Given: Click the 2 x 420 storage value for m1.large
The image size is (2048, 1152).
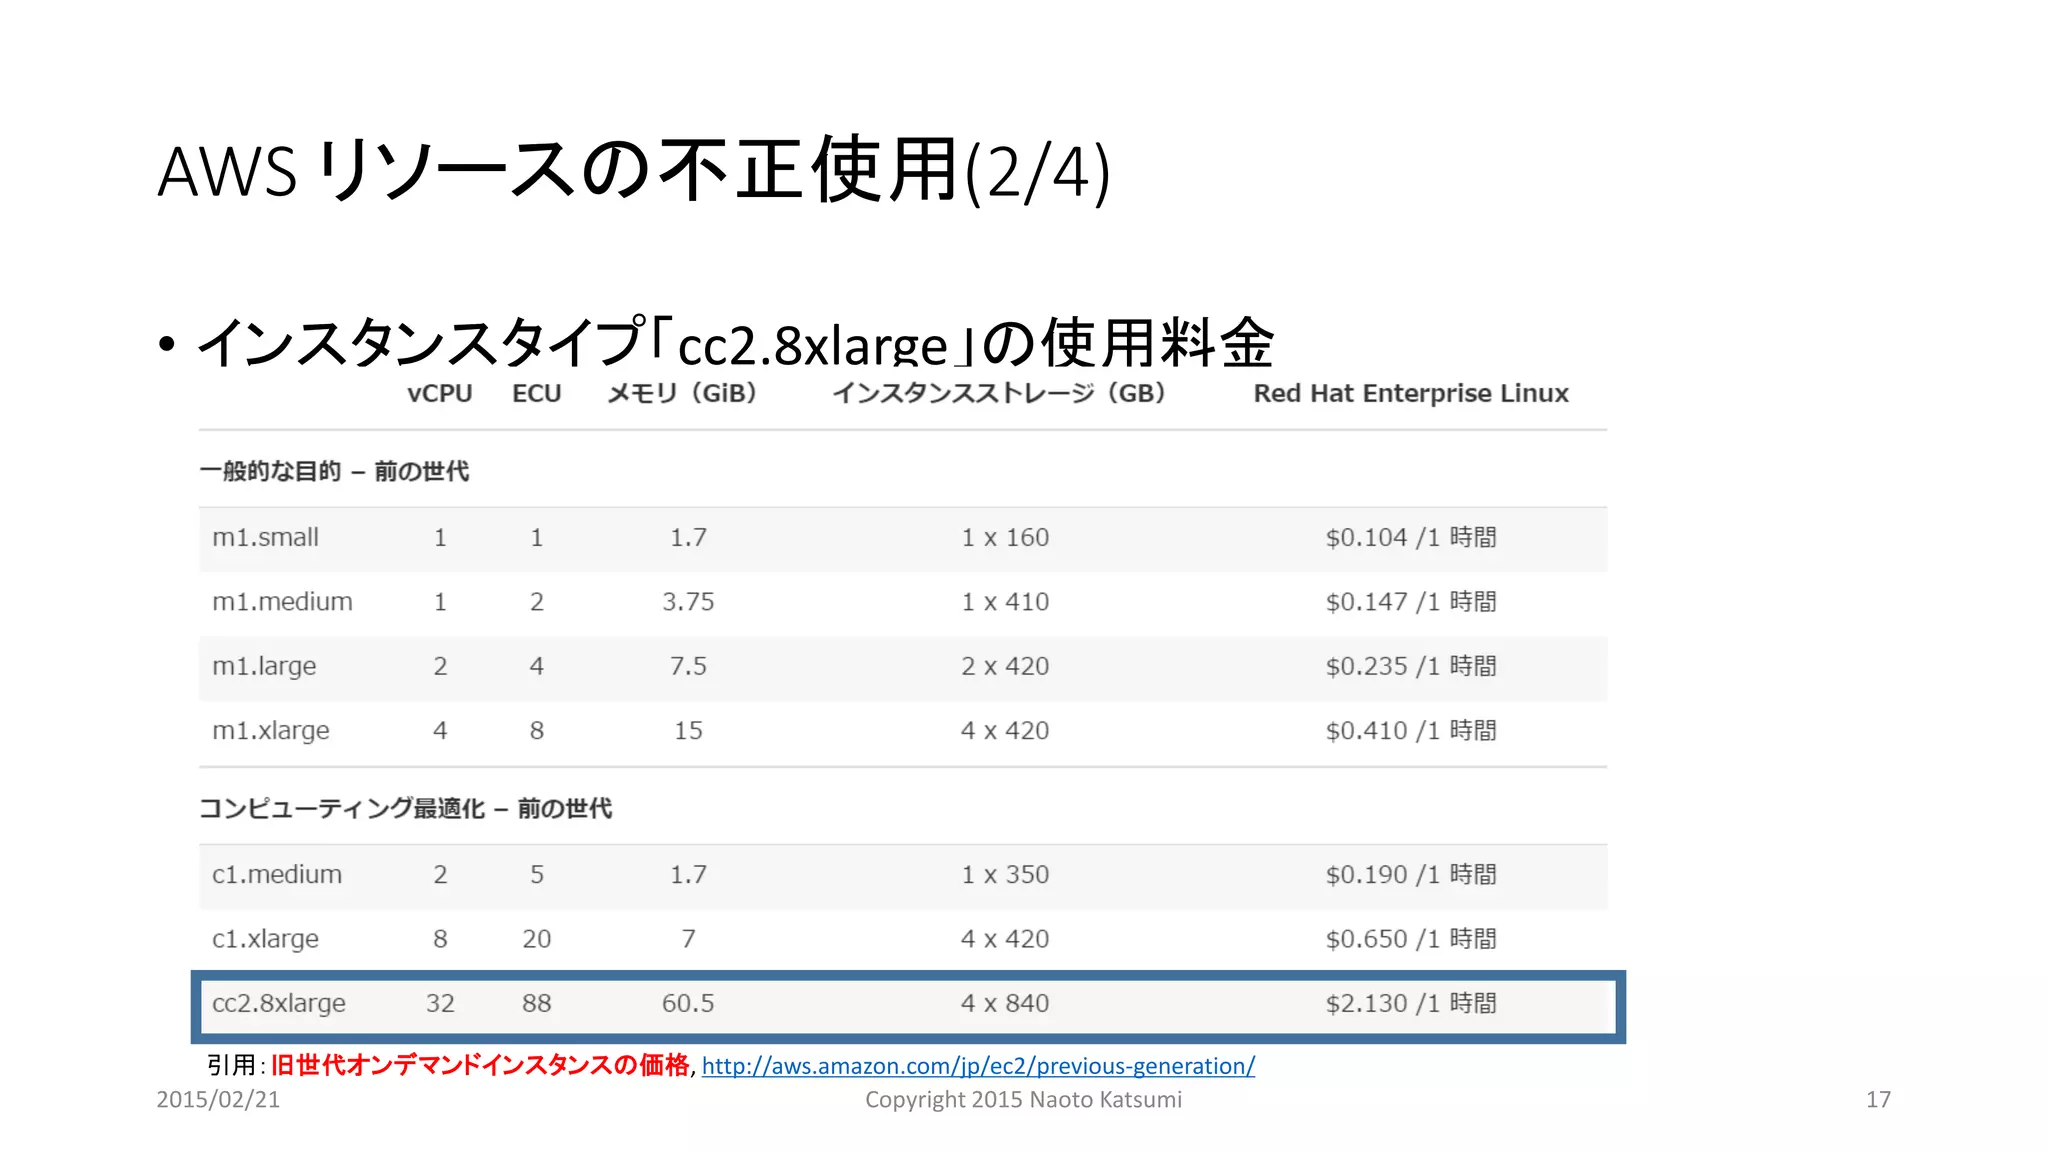Looking at the screenshot, I should [x=1005, y=666].
